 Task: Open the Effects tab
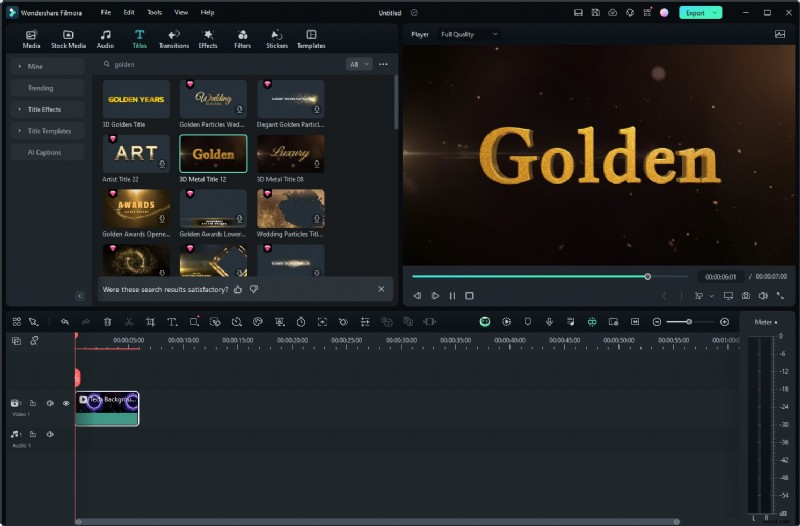pyautogui.click(x=208, y=39)
